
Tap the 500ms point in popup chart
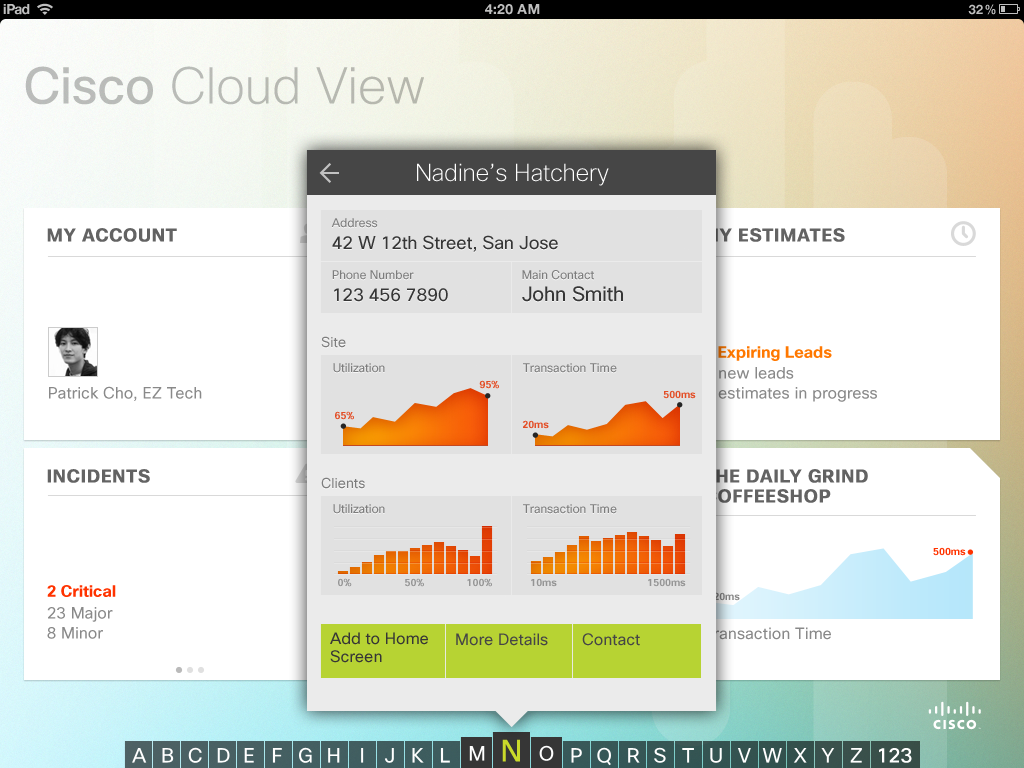[680, 405]
